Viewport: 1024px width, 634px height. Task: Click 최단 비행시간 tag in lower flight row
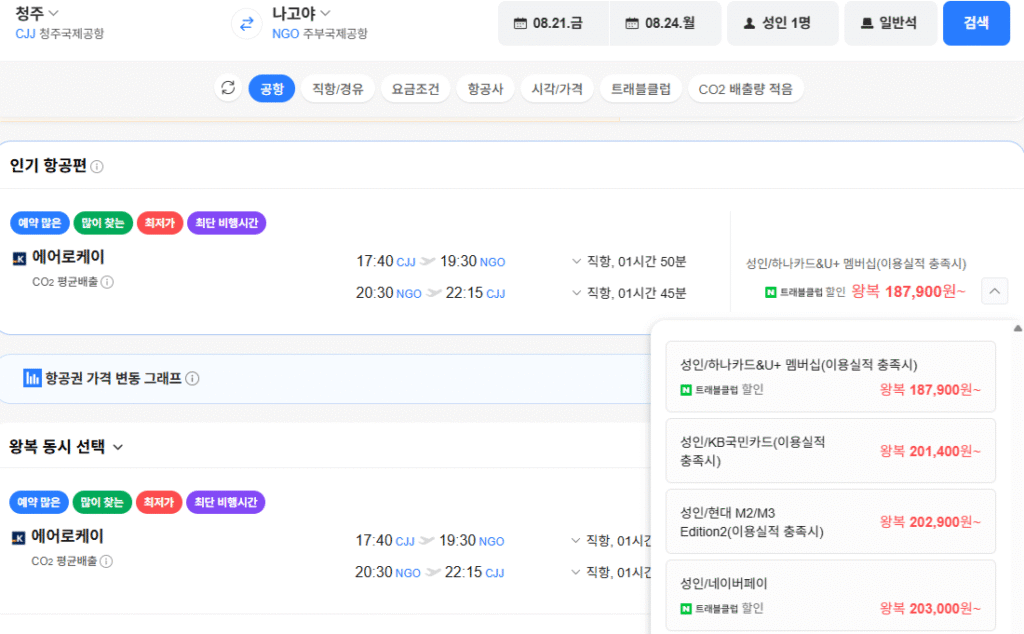pos(226,503)
